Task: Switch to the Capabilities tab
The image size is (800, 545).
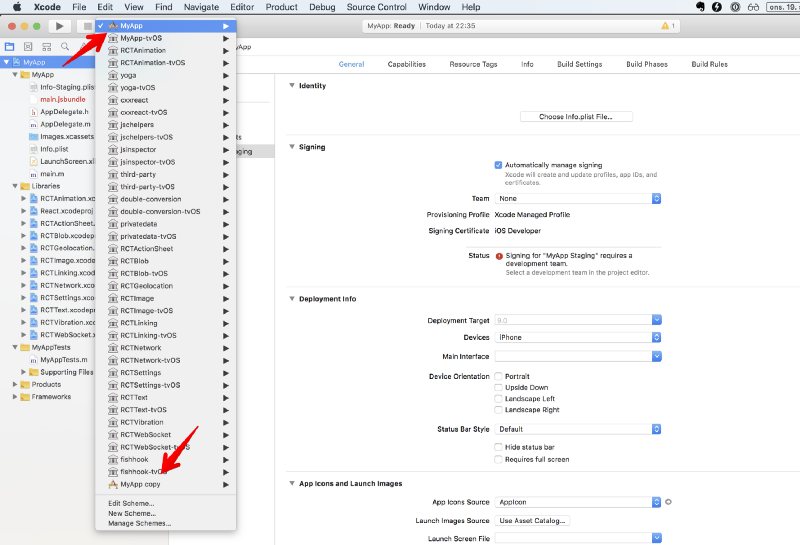Action: tap(407, 64)
